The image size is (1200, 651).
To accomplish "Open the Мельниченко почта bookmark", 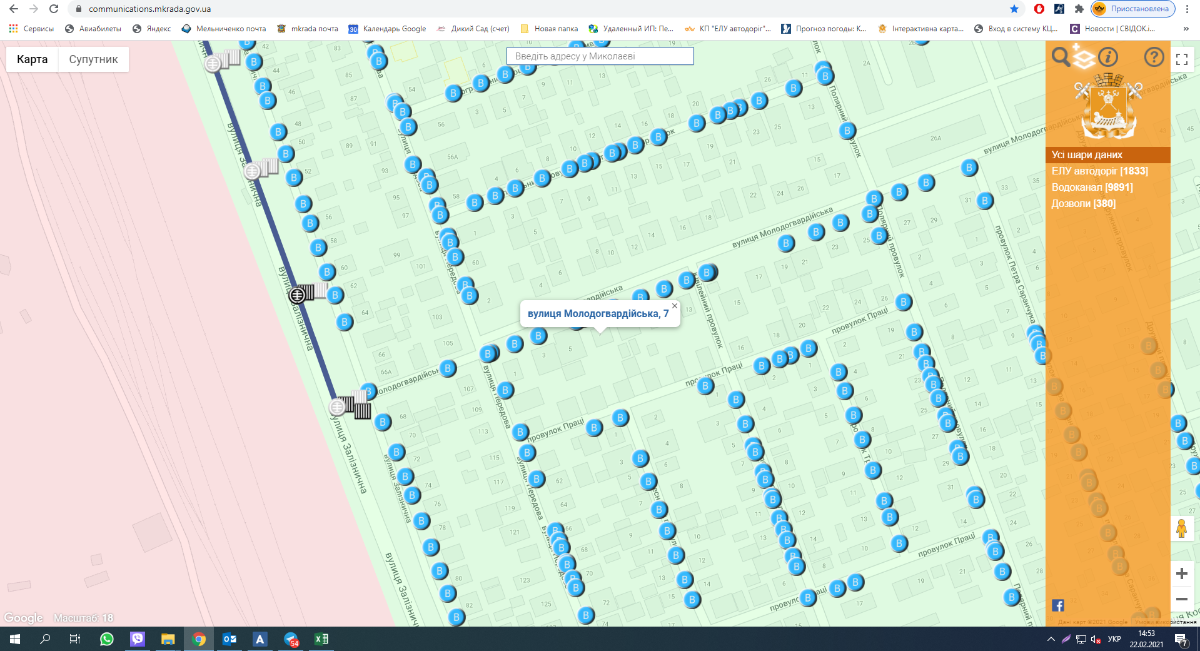I will click(224, 28).
